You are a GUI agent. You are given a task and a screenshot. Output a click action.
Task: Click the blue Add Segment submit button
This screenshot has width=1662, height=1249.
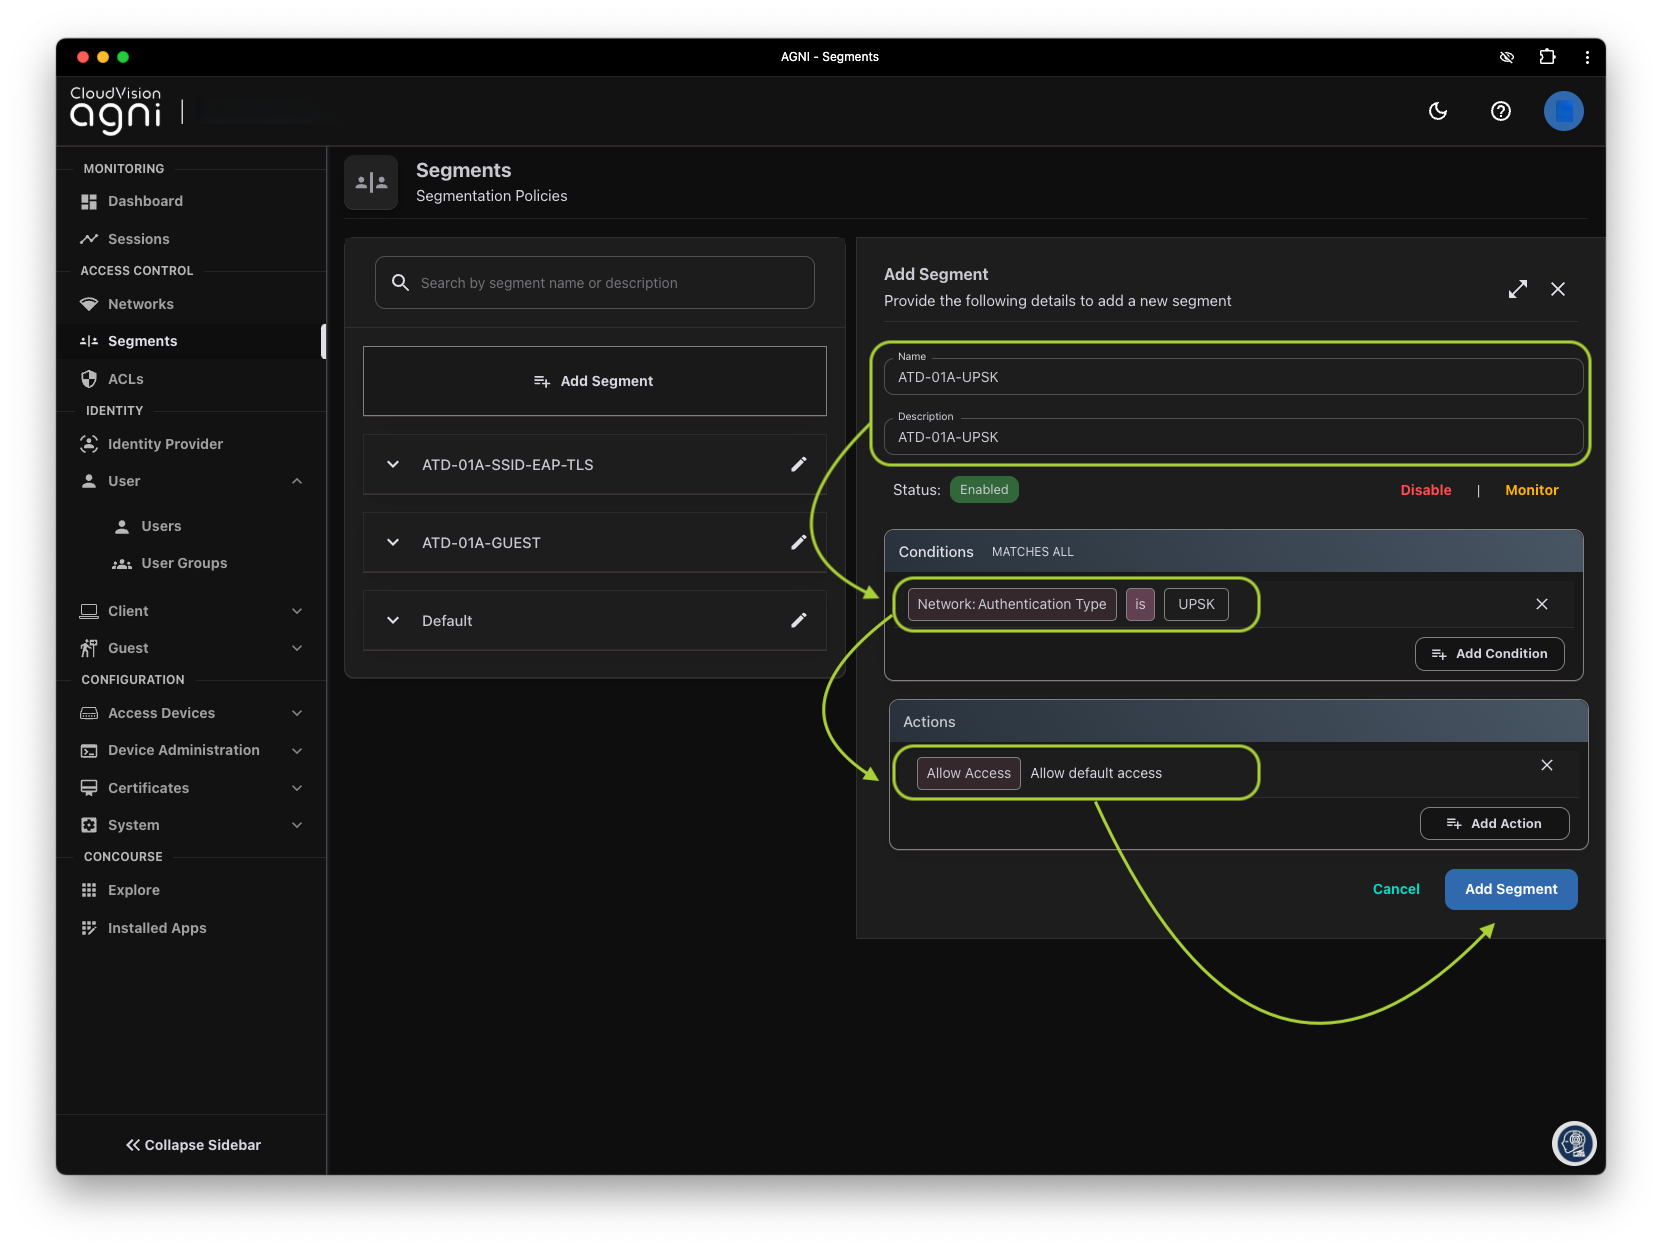point(1510,889)
